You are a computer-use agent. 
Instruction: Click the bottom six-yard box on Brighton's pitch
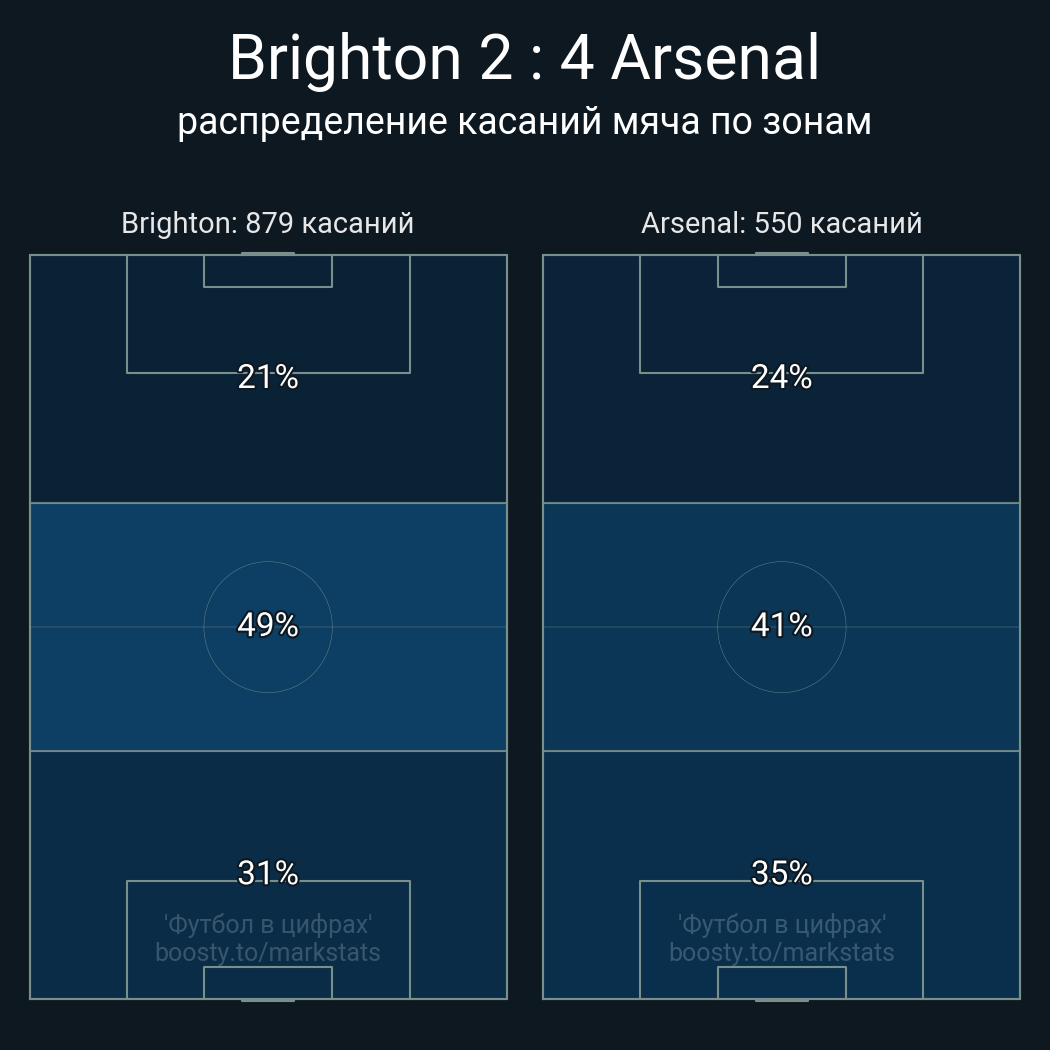[x=268, y=982]
